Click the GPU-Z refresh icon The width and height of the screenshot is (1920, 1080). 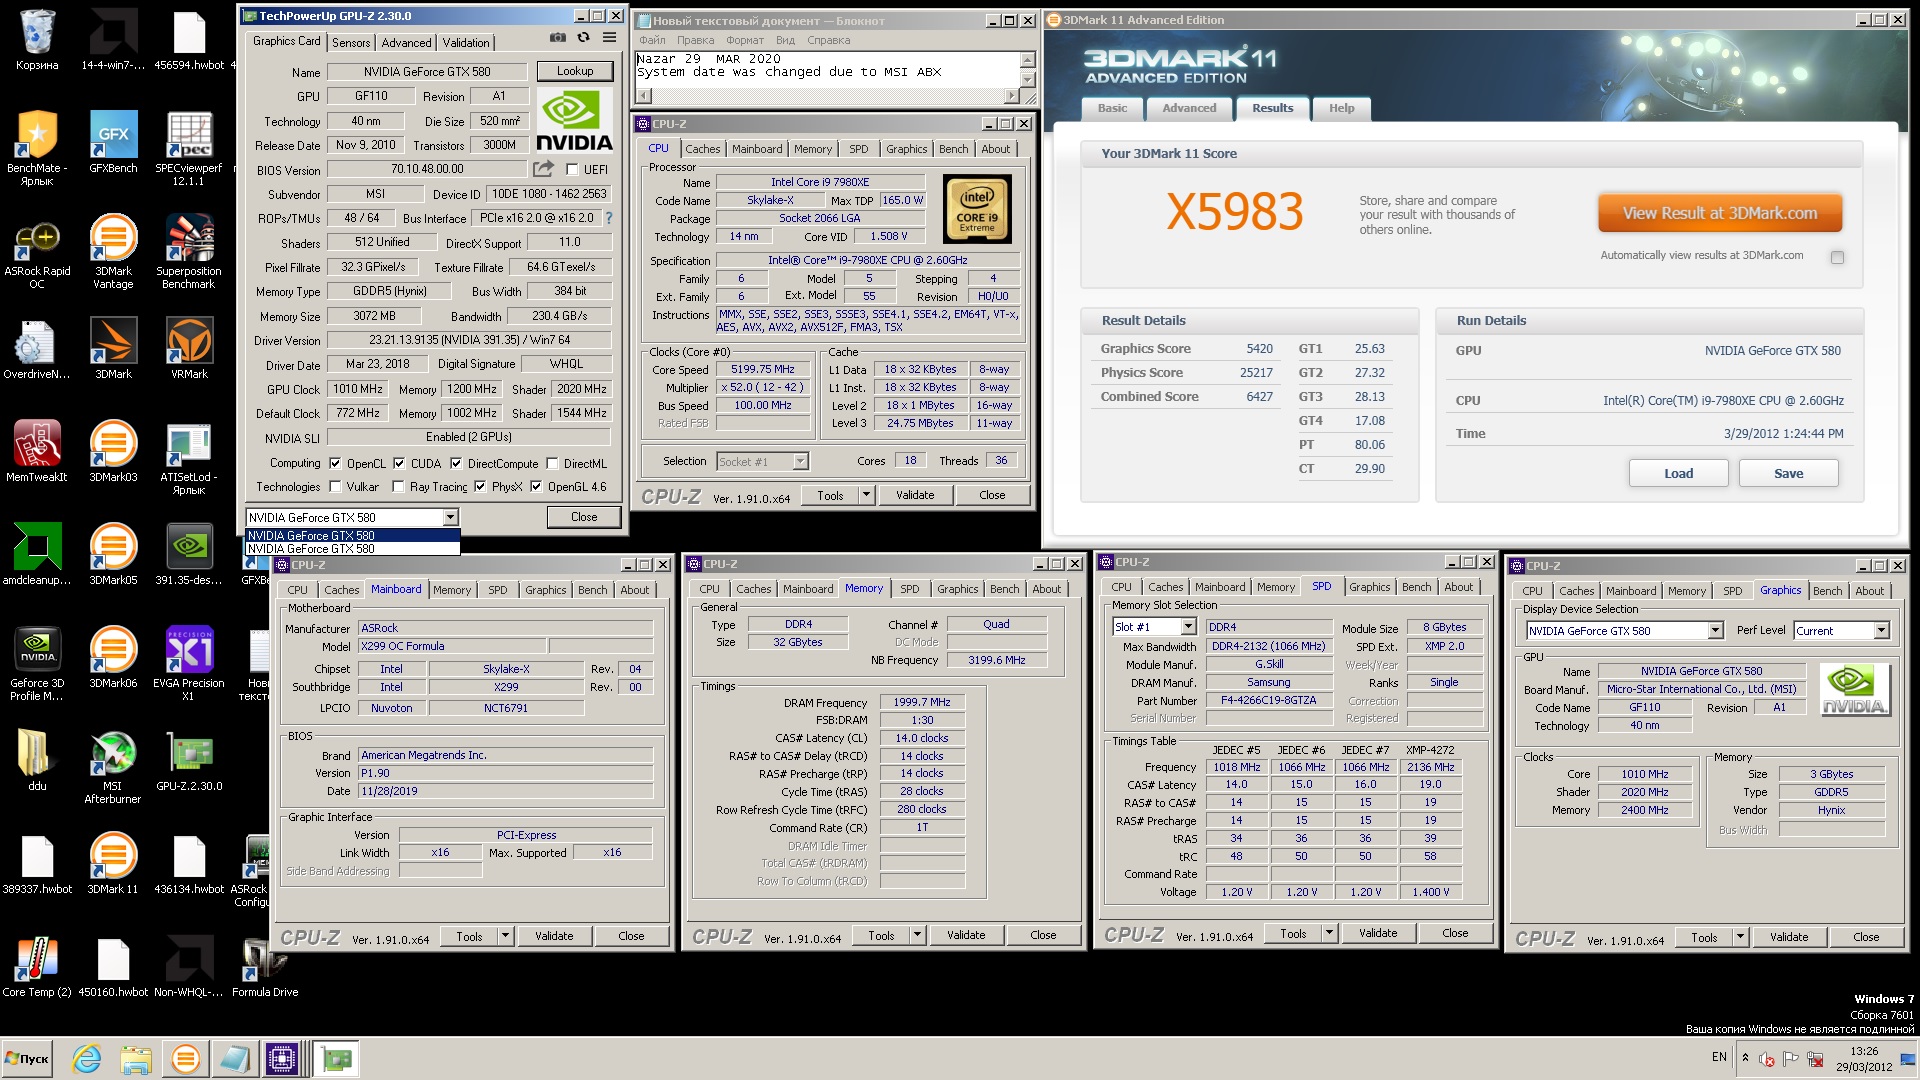point(584,38)
